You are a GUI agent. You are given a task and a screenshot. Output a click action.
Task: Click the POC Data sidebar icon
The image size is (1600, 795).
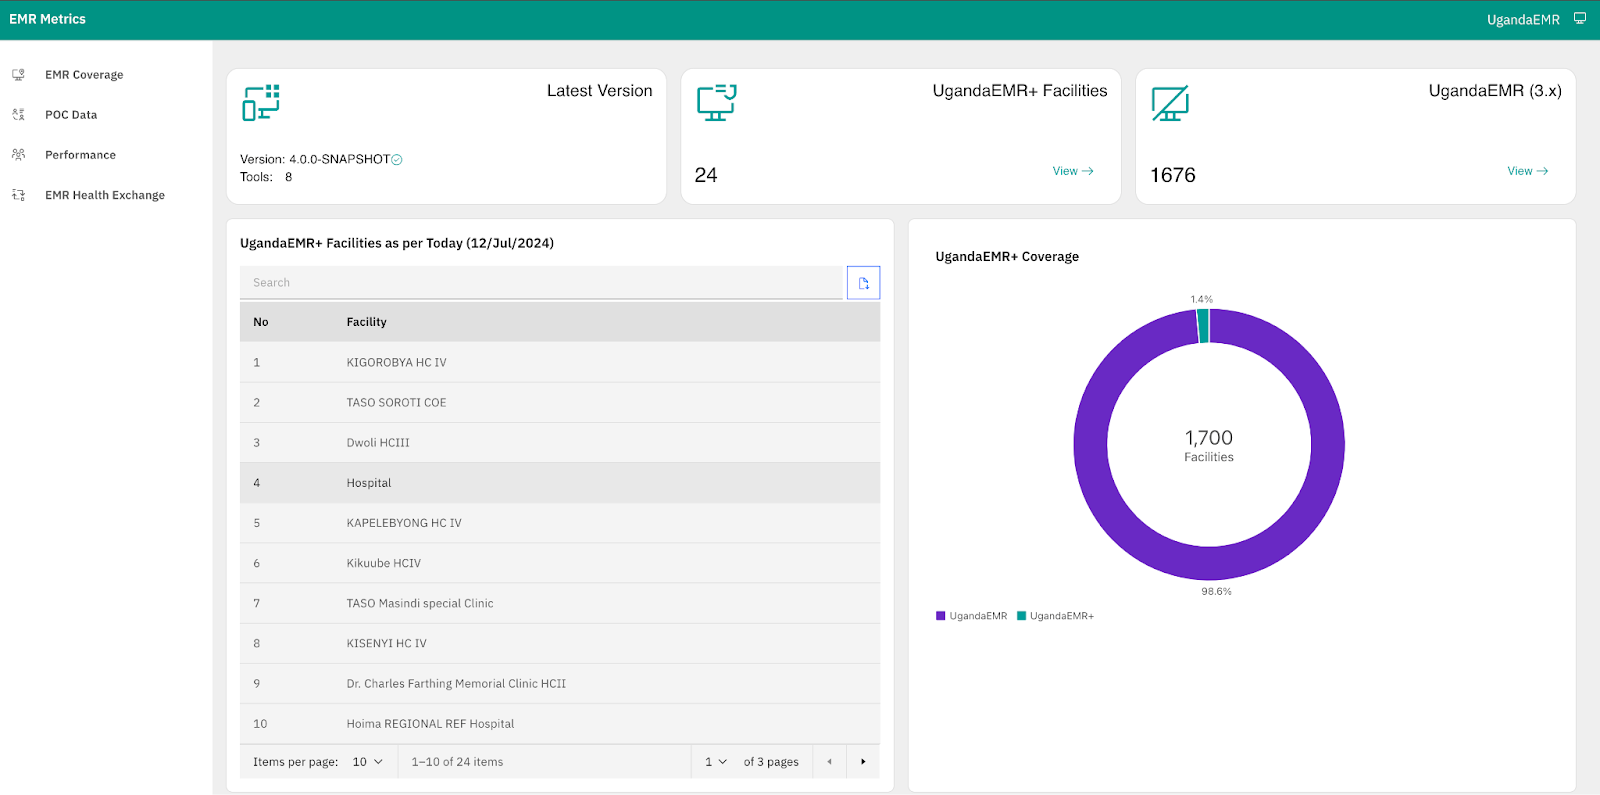18,115
